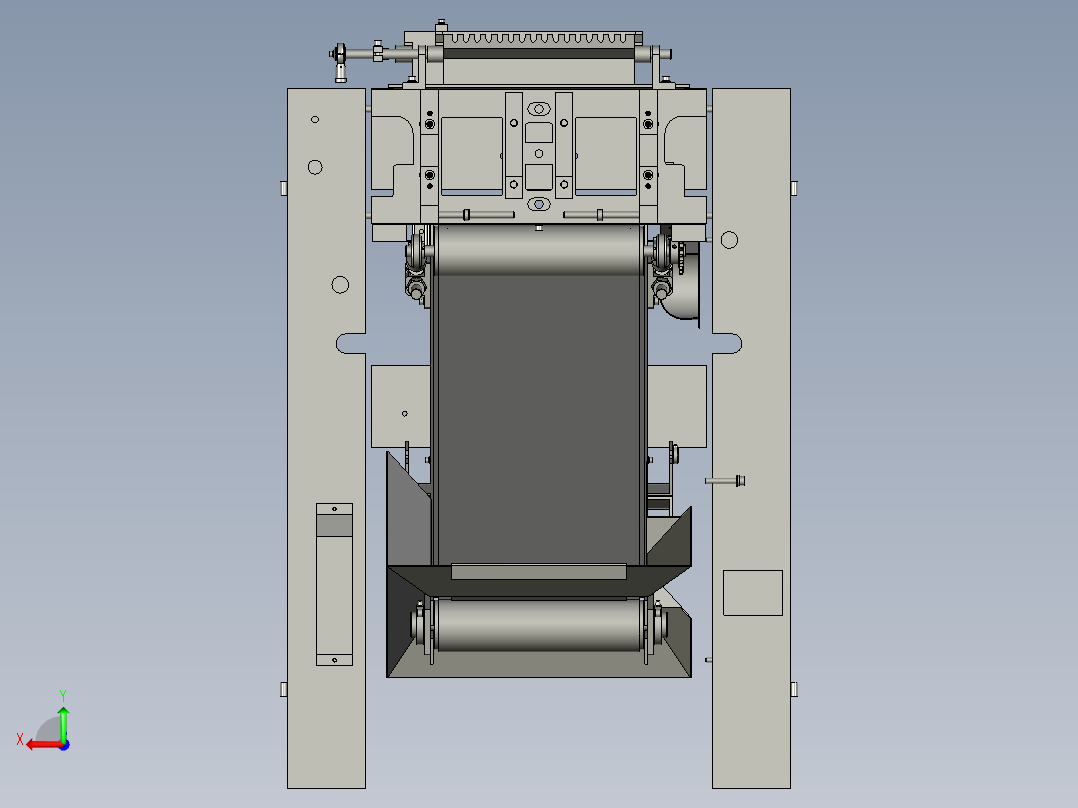Screen dimensions: 1078x808
Task: Select the rod end joint beside the rack
Action: (x=340, y=62)
